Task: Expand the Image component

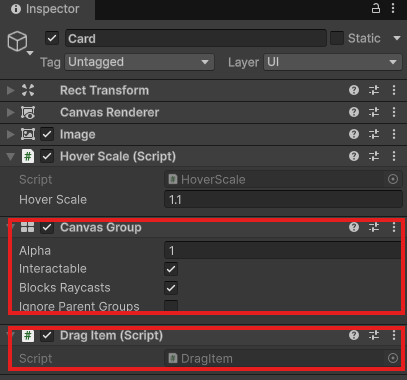Action: point(10,134)
